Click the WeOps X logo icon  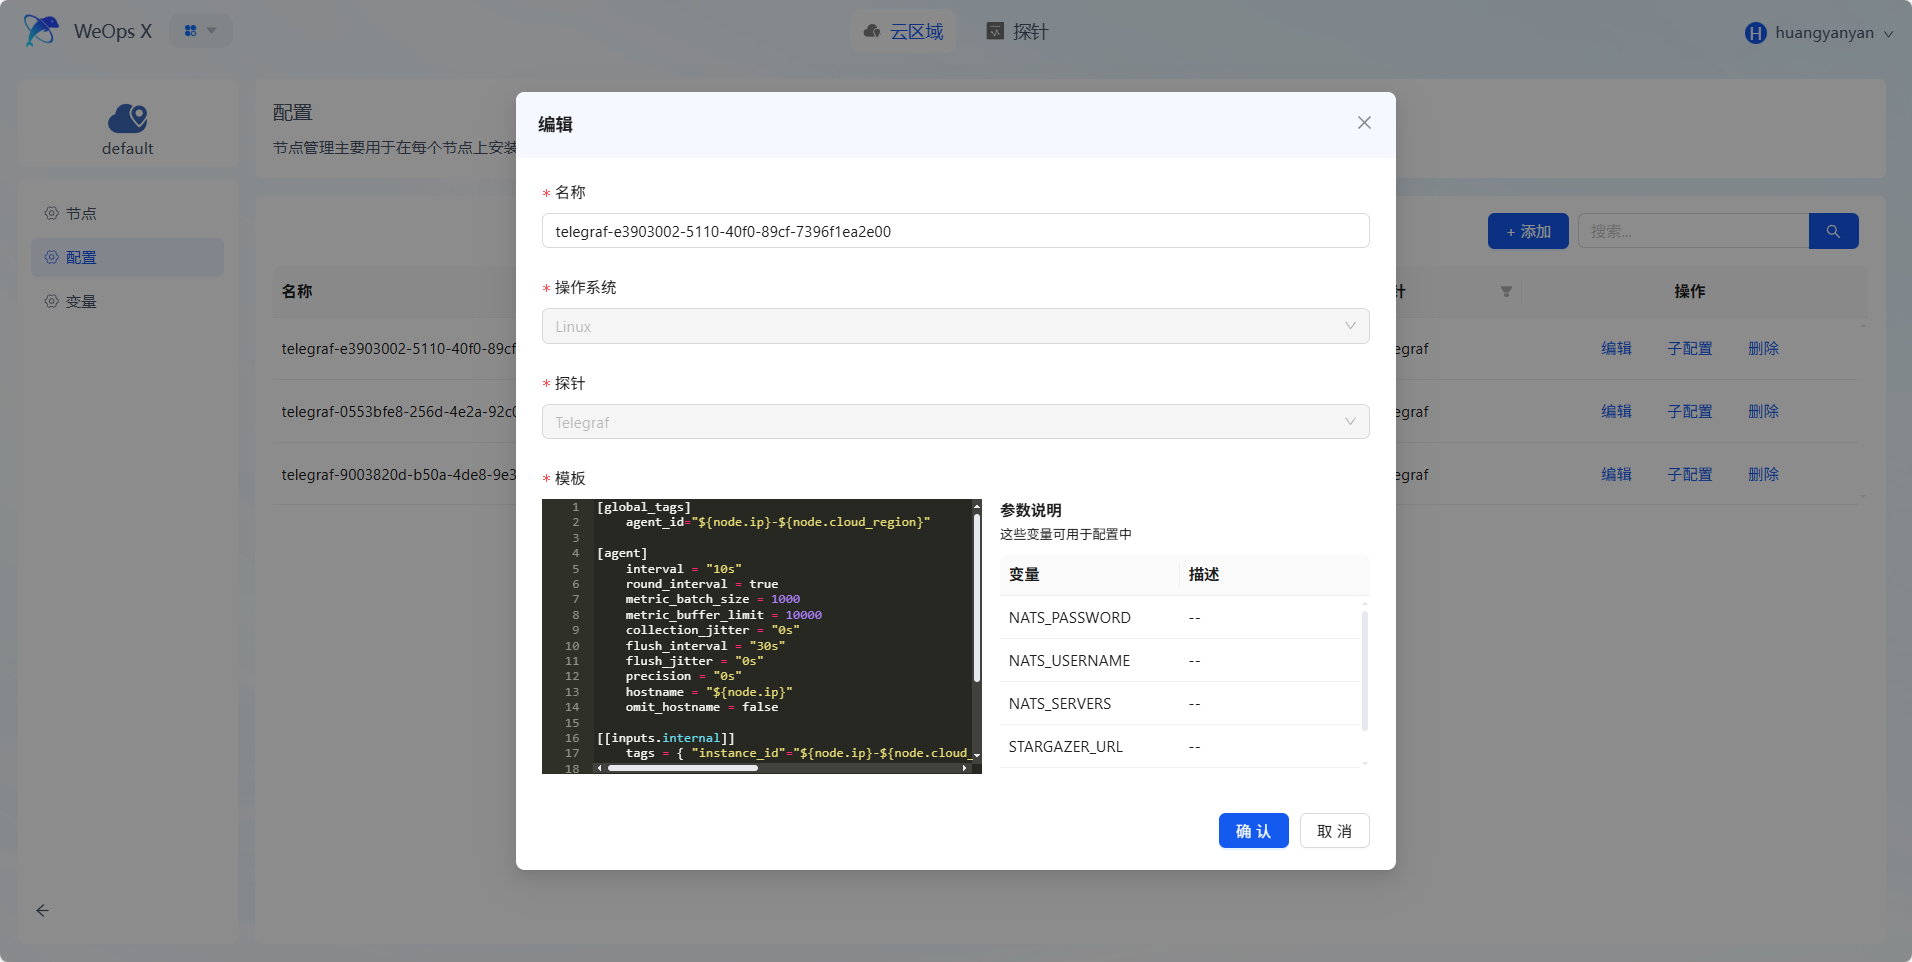pyautogui.click(x=41, y=31)
